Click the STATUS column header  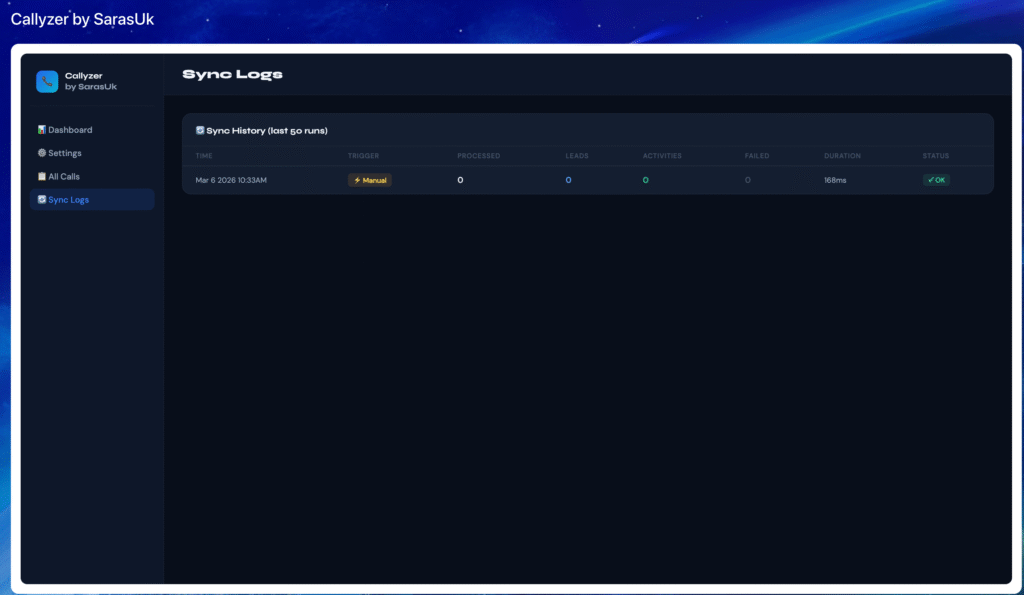(x=936, y=156)
